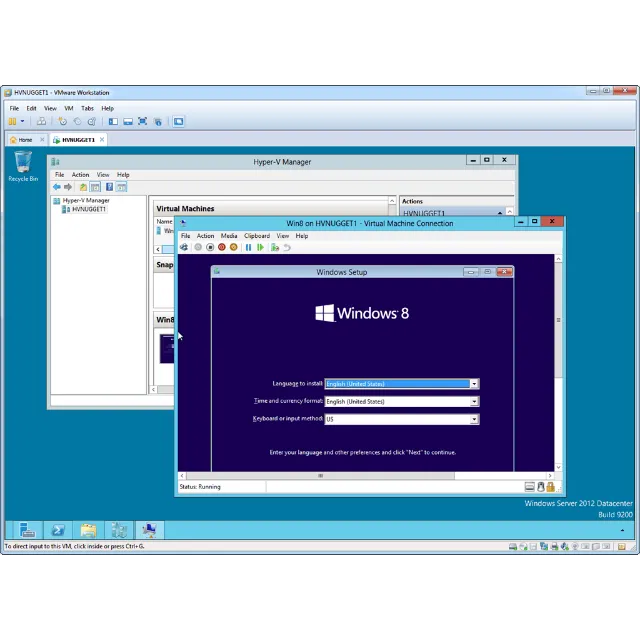Click the keyboard icon in the VM Connection status bar
This screenshot has width=640, height=640.
(530, 487)
